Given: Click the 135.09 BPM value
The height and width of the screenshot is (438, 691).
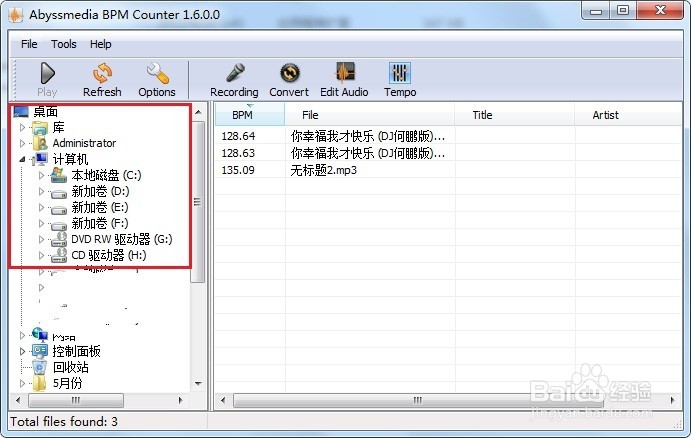Looking at the screenshot, I should click(x=238, y=170).
